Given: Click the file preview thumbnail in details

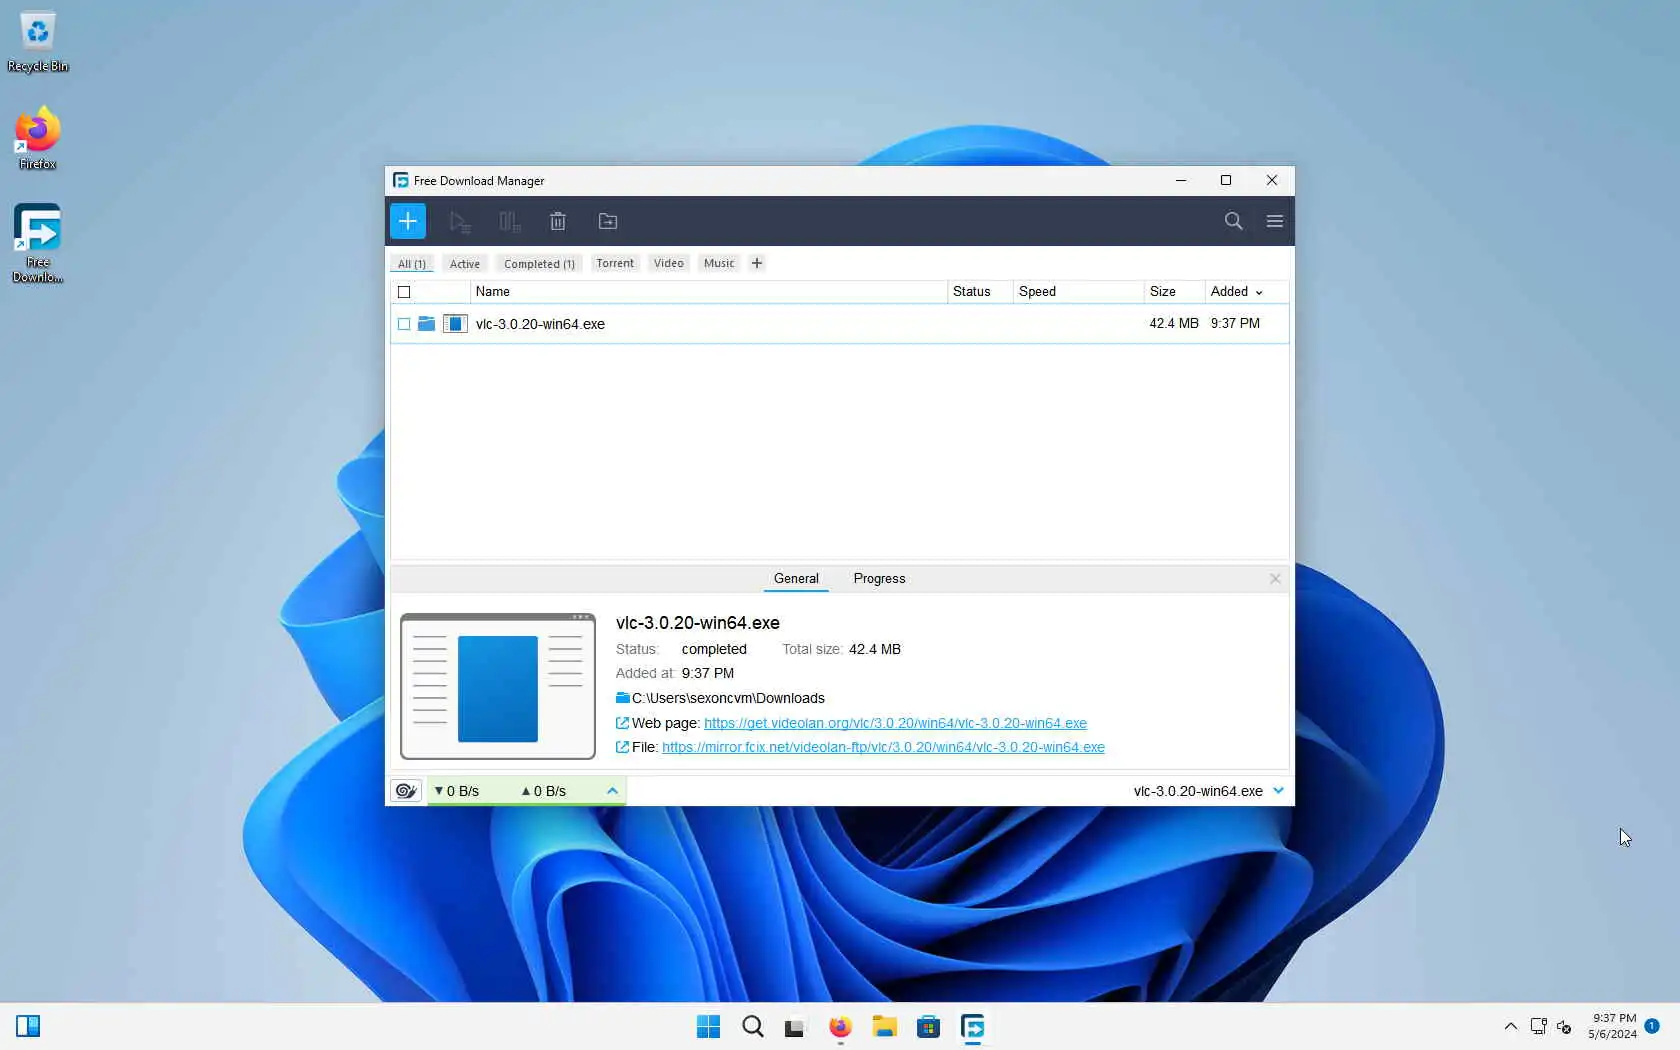Looking at the screenshot, I should click(498, 687).
